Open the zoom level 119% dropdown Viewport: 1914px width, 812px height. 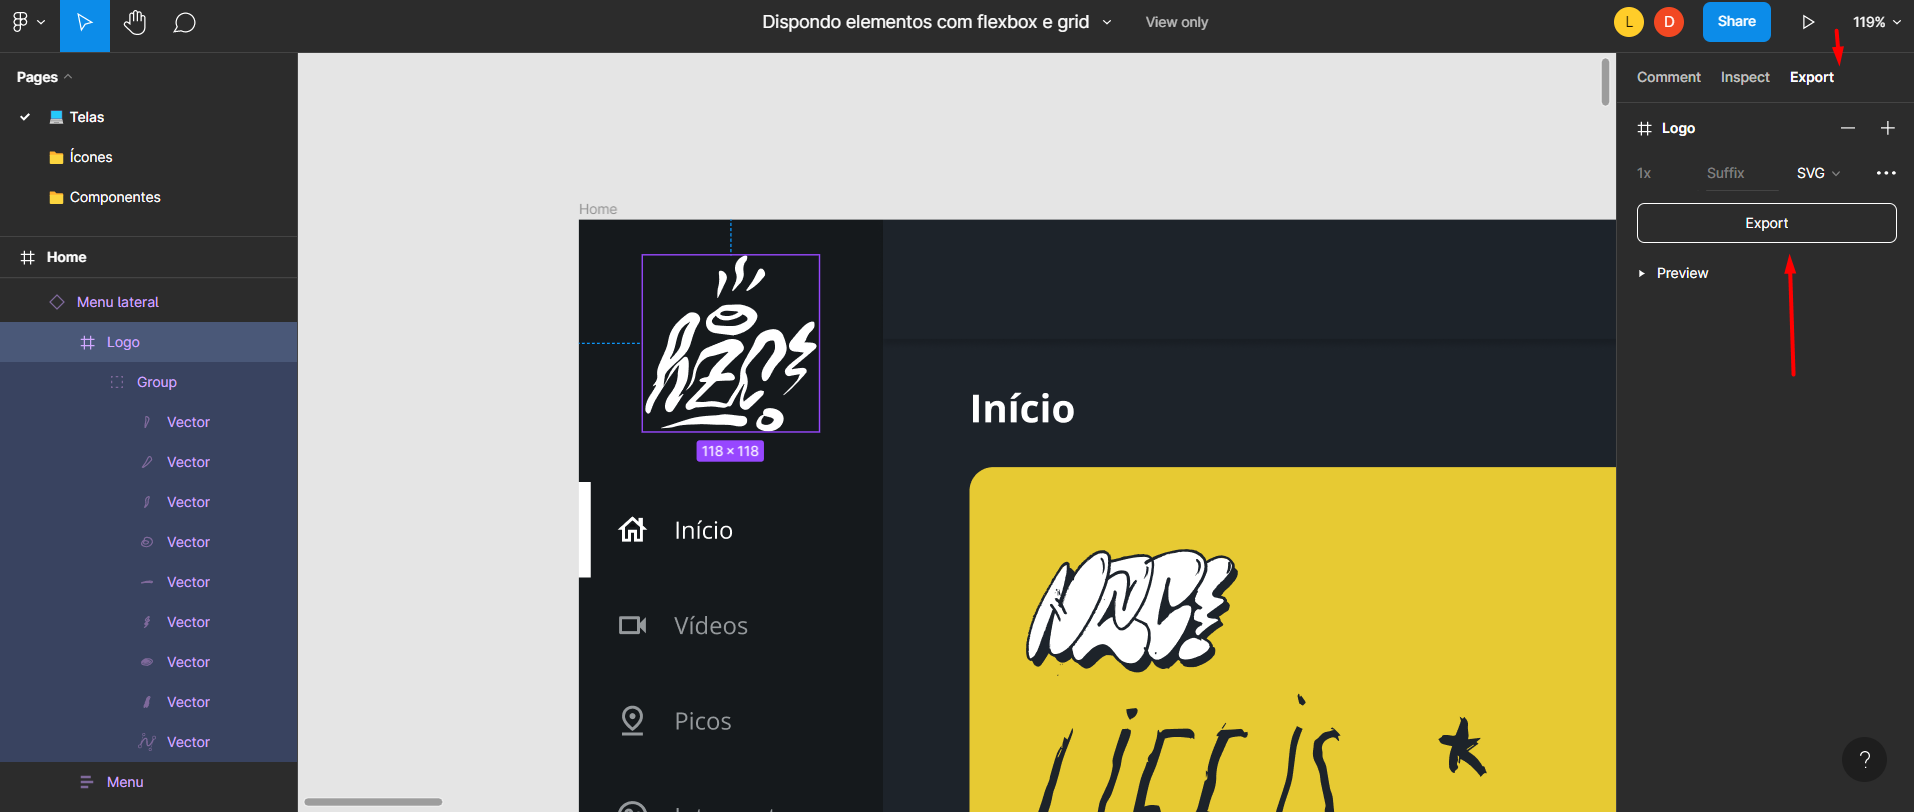(1877, 22)
